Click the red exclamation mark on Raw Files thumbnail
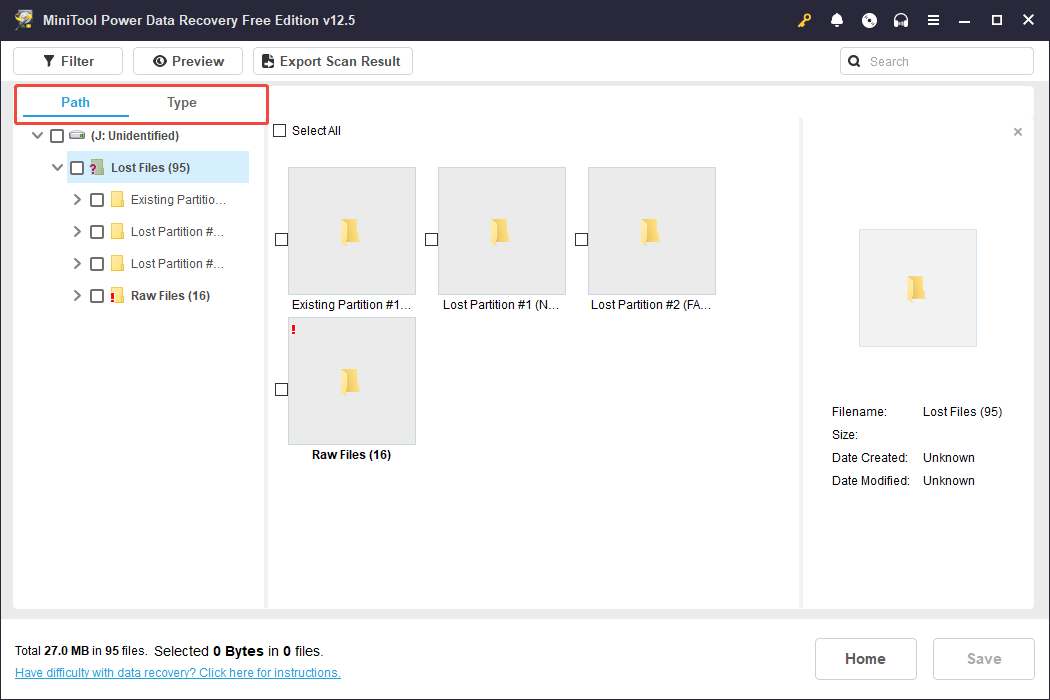The image size is (1050, 700). 293,329
